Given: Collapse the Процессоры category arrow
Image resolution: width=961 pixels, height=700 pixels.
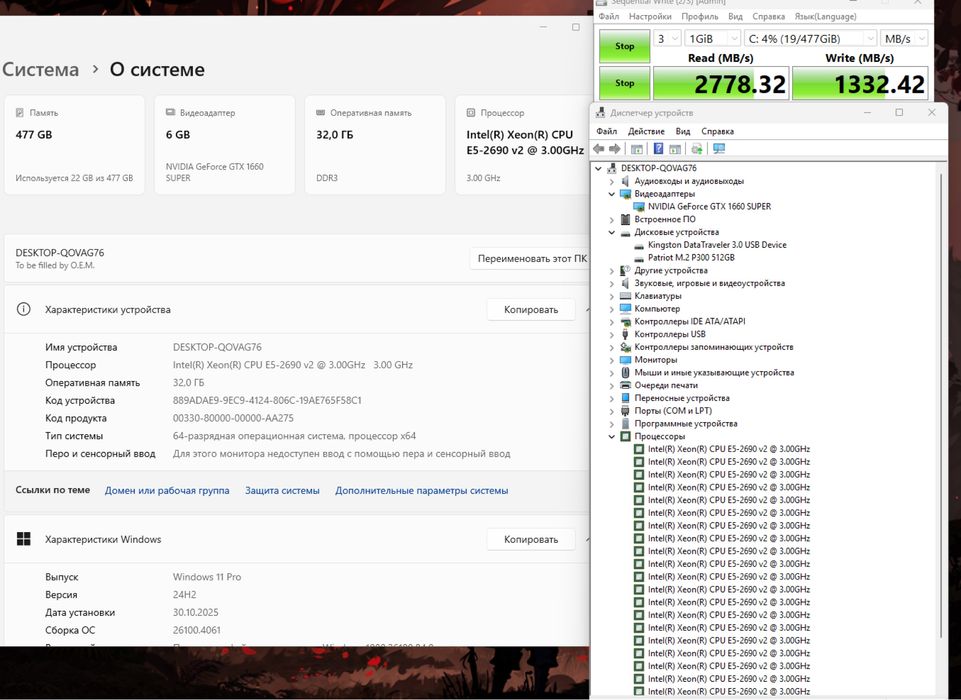Looking at the screenshot, I should click(612, 436).
